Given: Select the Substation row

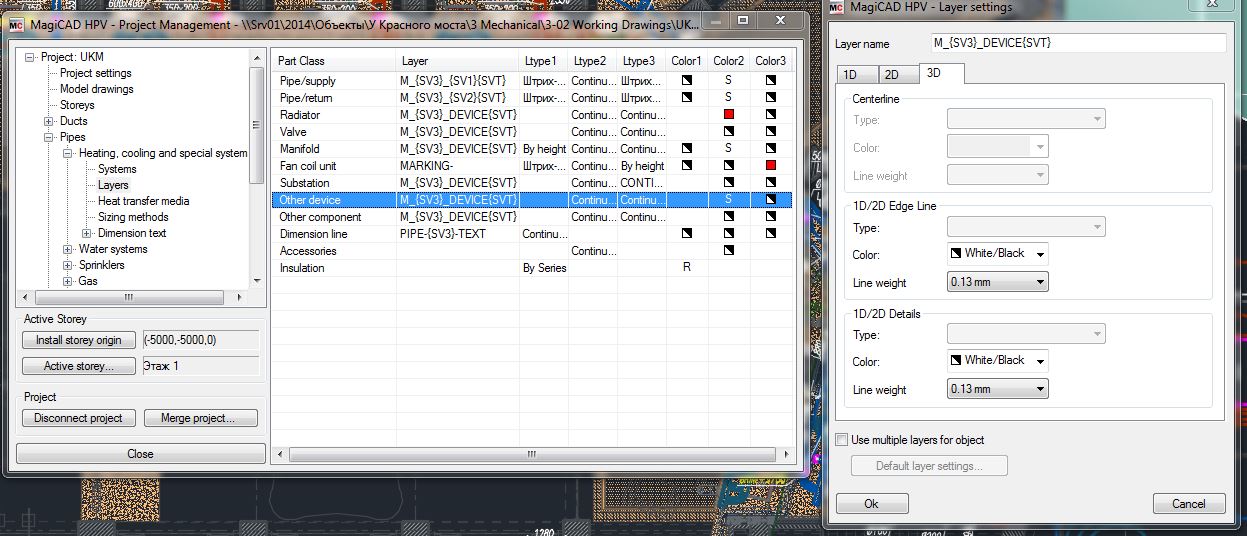Looking at the screenshot, I should [x=532, y=183].
